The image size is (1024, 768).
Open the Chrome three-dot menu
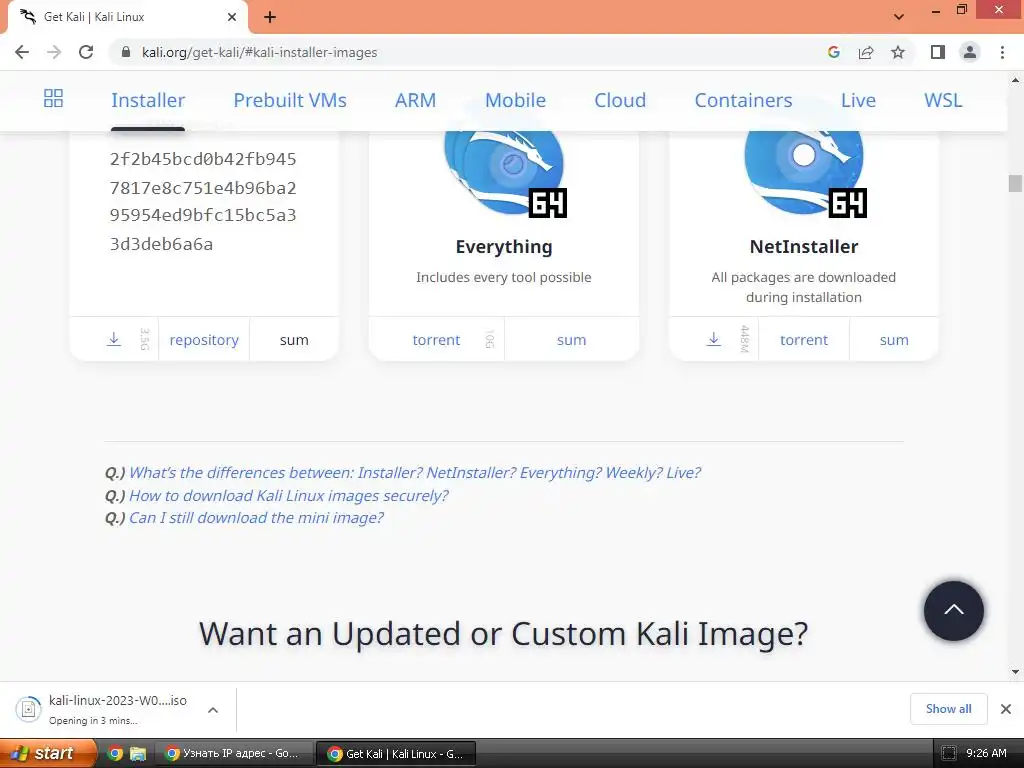[x=1002, y=52]
